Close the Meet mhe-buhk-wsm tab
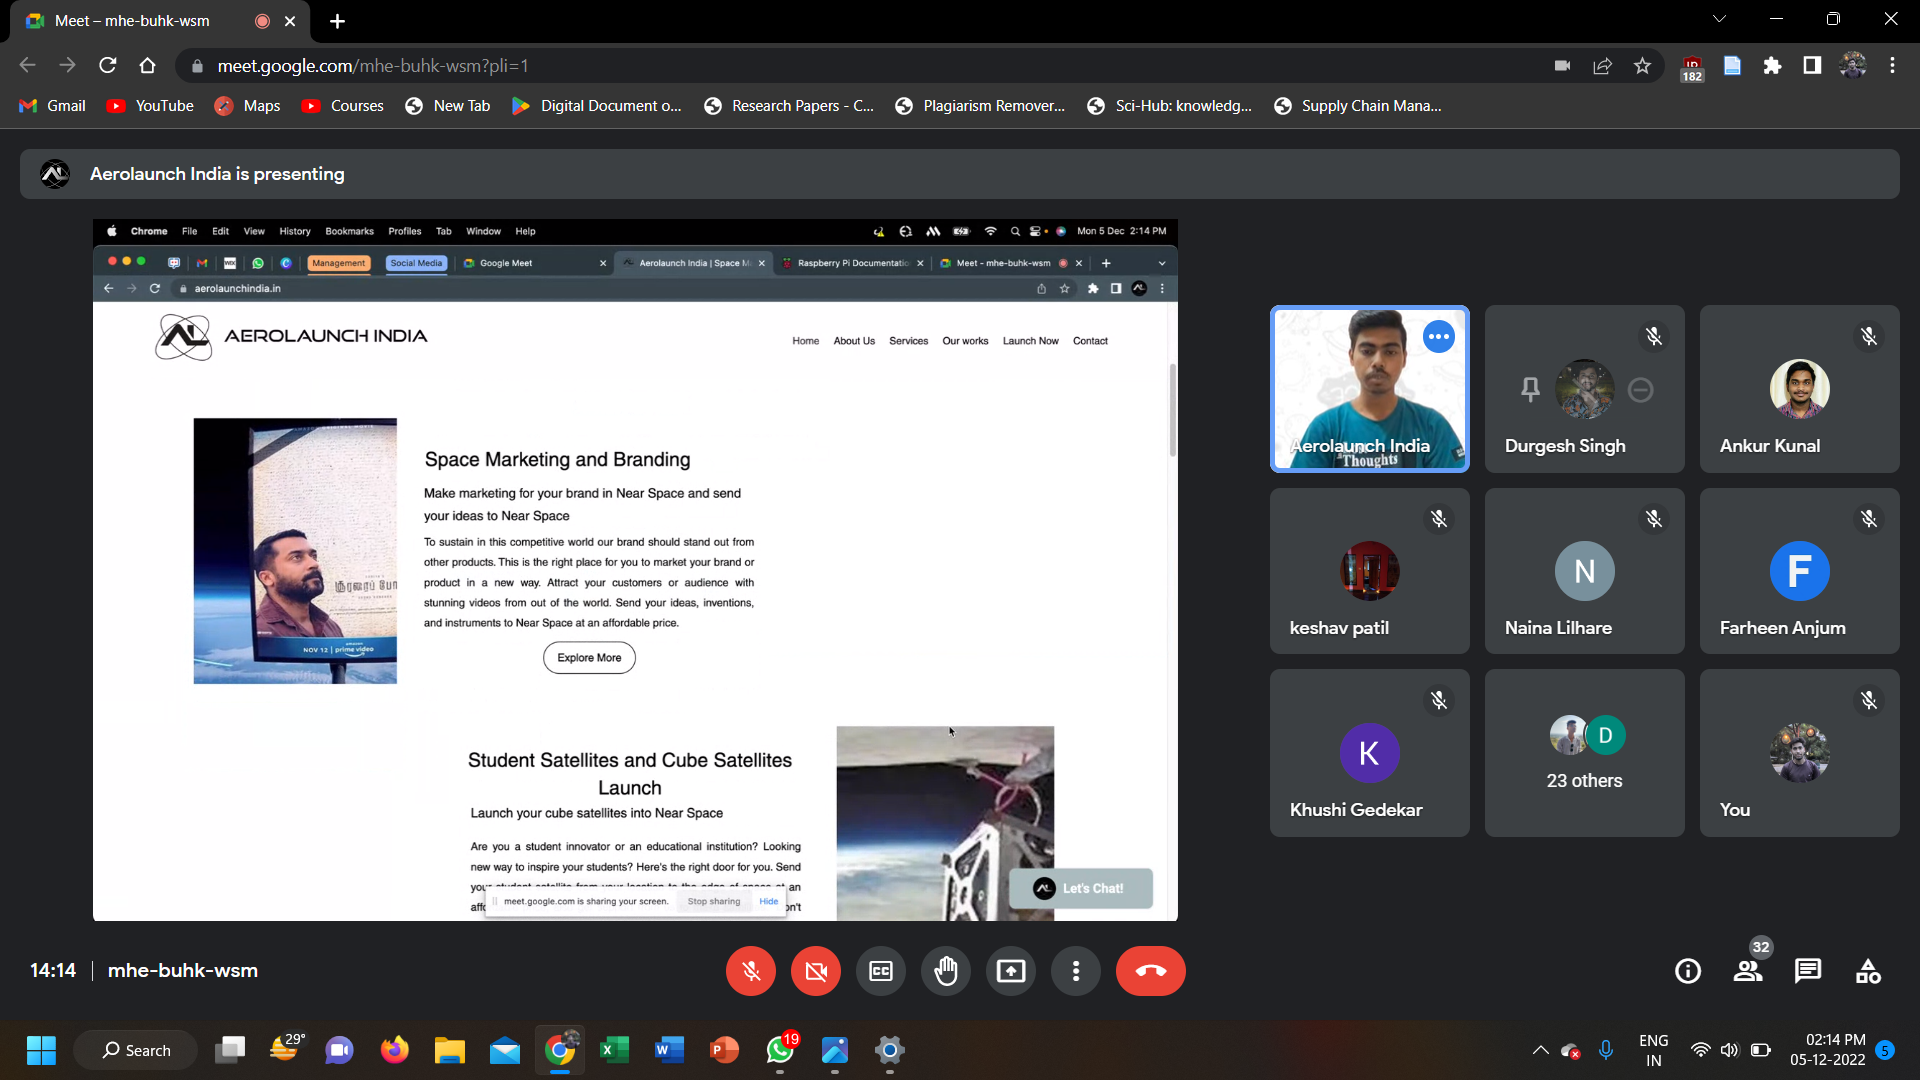 (x=290, y=21)
